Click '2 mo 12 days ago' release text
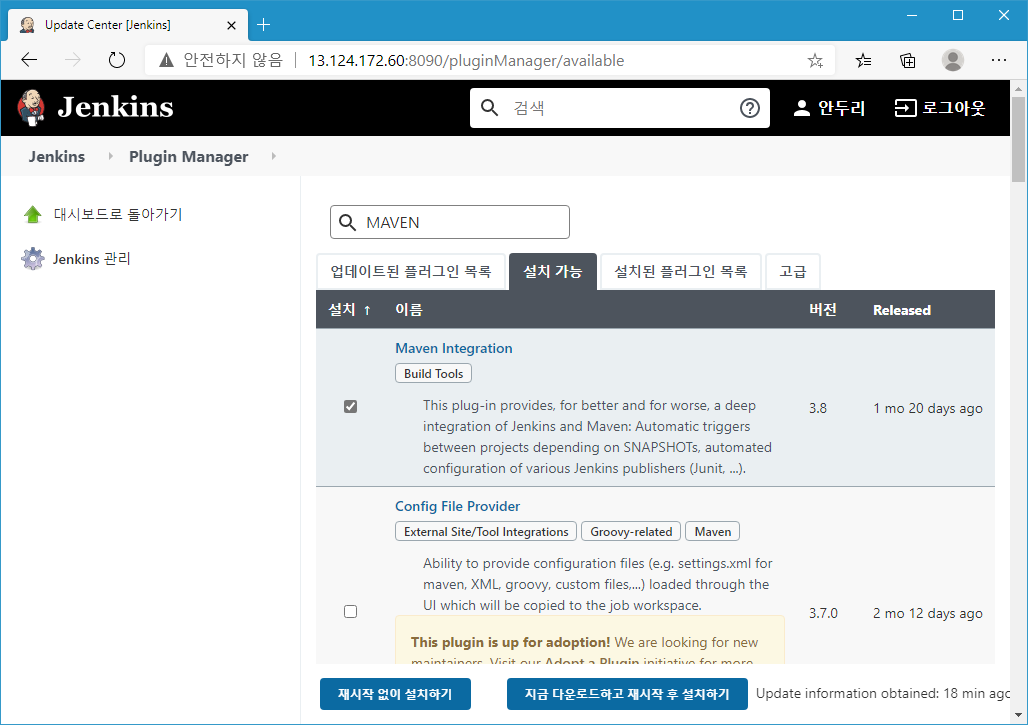 point(928,614)
